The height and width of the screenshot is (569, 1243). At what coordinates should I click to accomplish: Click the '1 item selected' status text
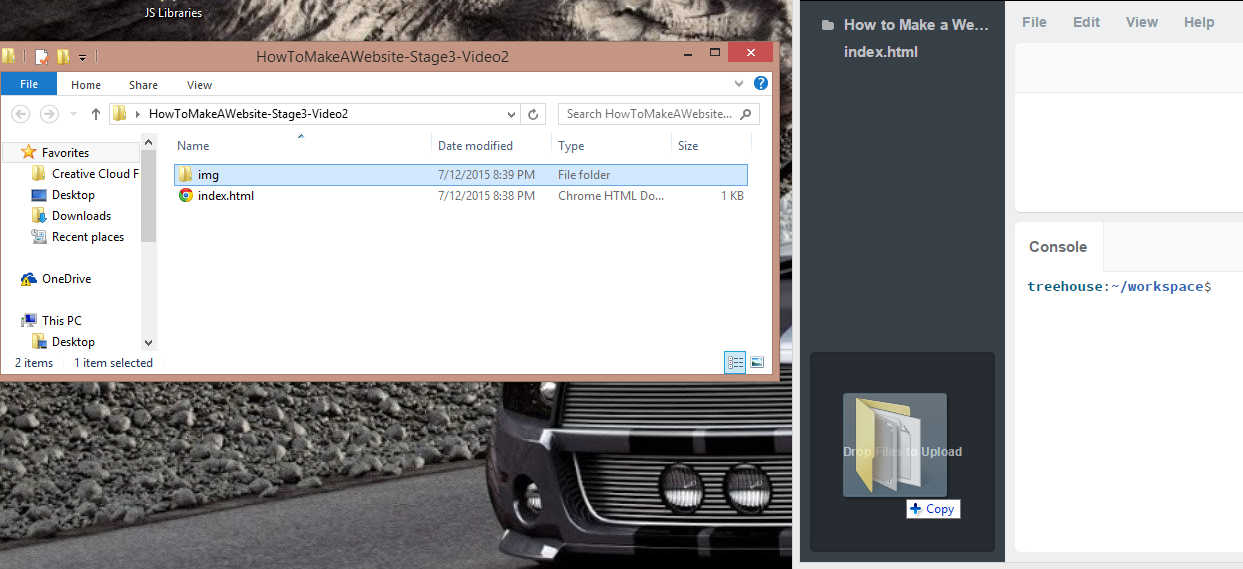click(113, 363)
